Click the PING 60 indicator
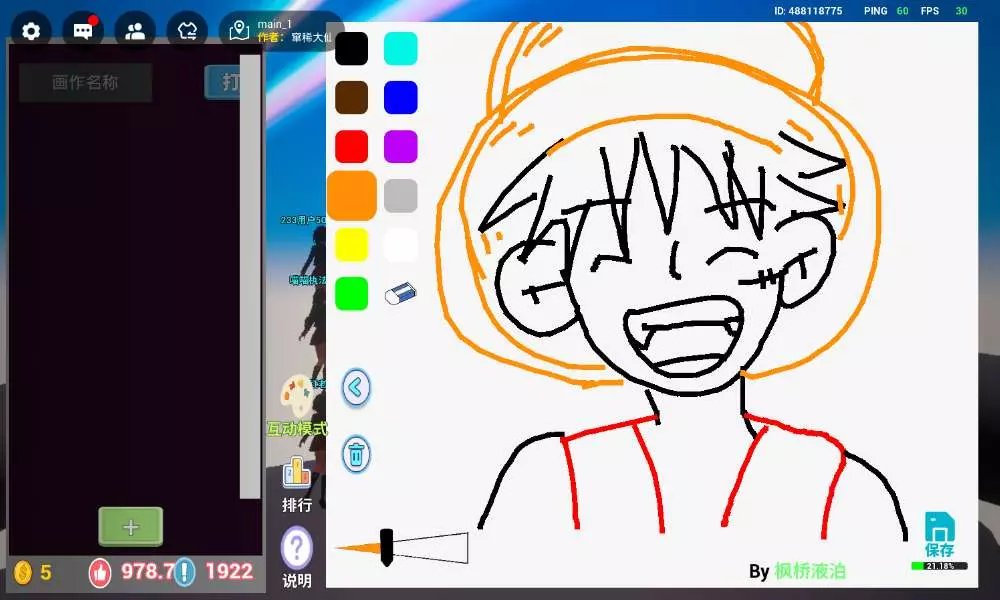1000x600 pixels. 886,11
